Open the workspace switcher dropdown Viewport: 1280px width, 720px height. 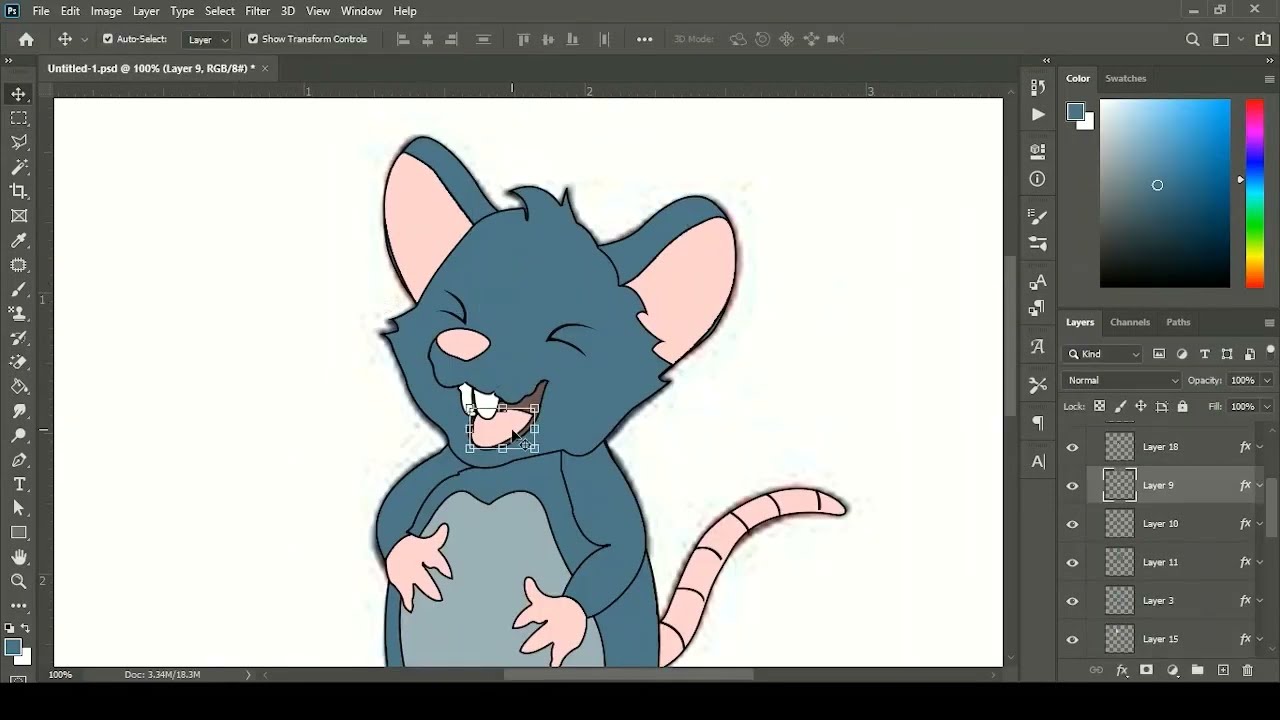coord(1226,39)
